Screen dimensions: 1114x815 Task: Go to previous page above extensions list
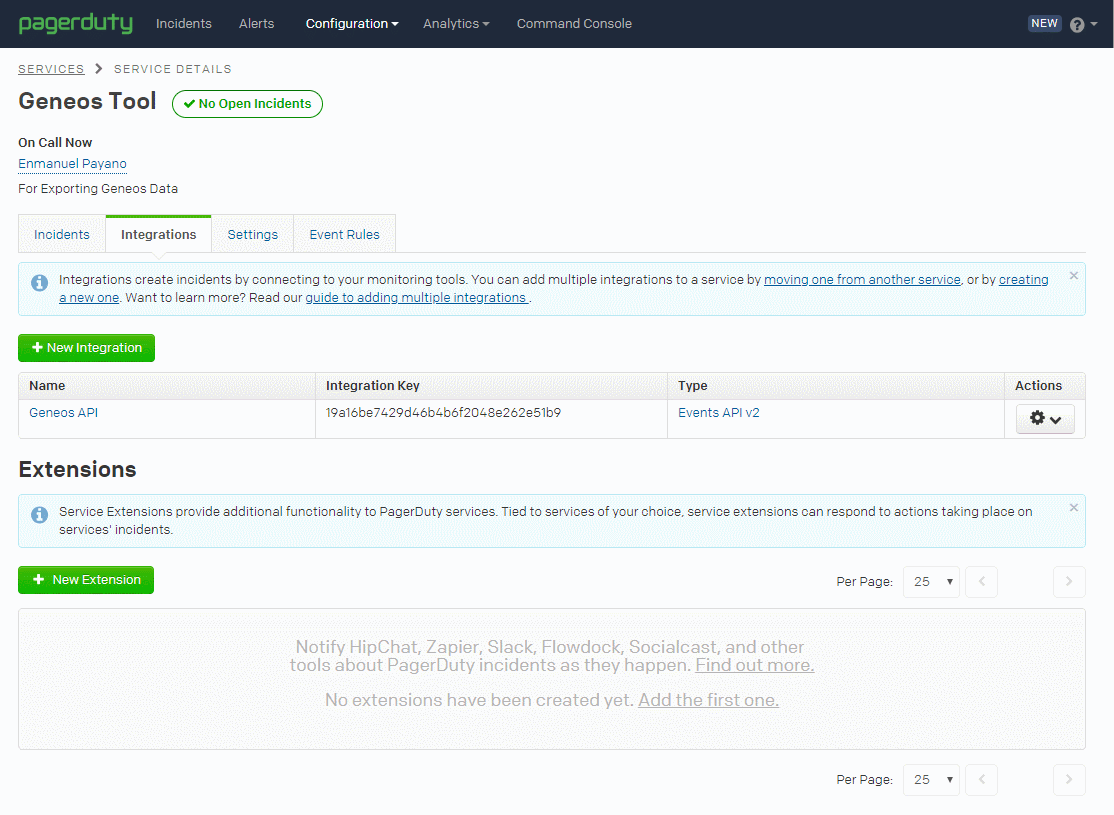(x=982, y=581)
